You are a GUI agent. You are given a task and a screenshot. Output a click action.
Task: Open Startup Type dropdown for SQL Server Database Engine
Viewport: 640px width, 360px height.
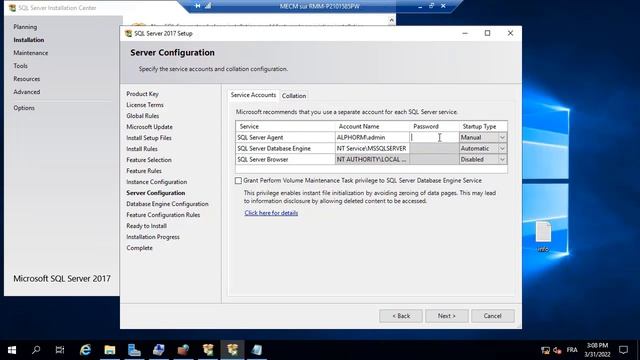(502, 149)
